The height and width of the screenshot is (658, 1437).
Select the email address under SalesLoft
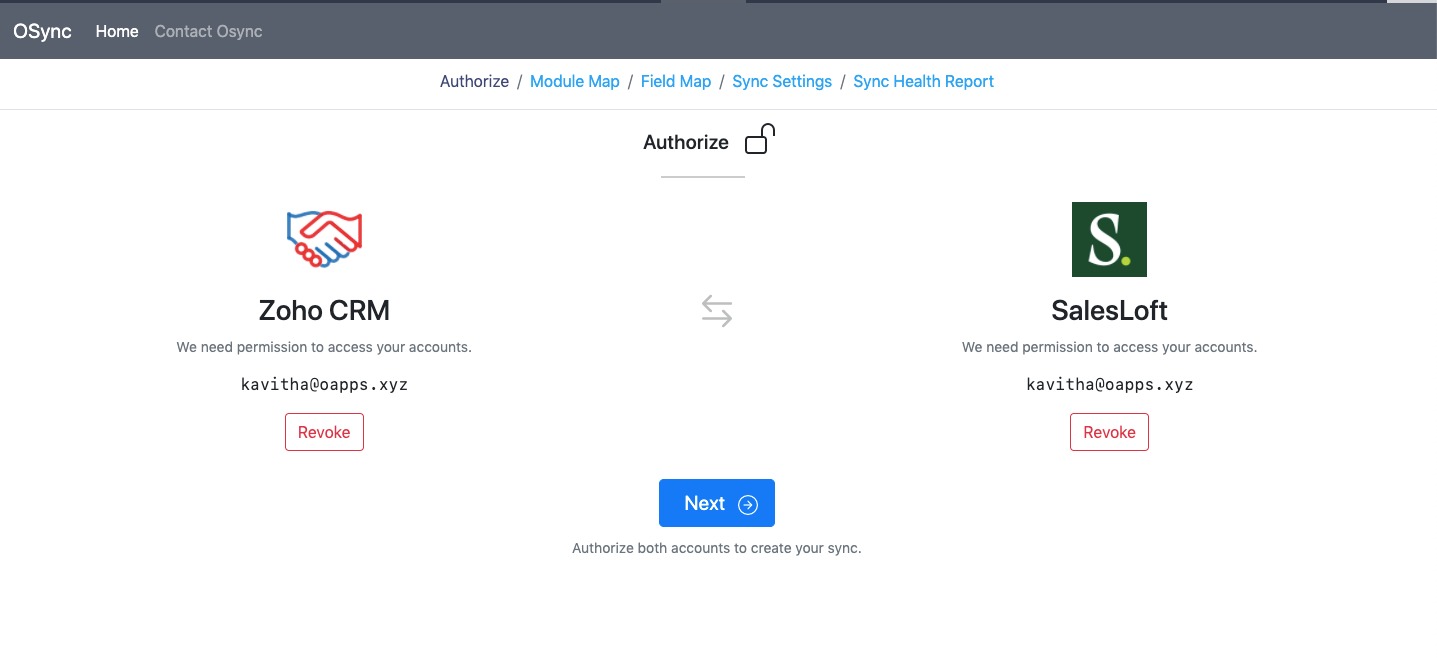(x=1109, y=384)
